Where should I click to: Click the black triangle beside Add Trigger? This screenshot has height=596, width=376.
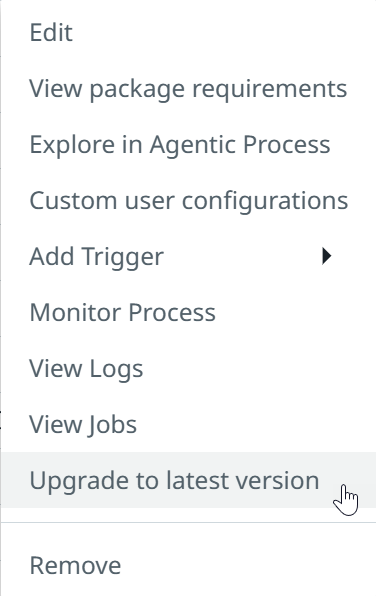[x=326, y=256]
